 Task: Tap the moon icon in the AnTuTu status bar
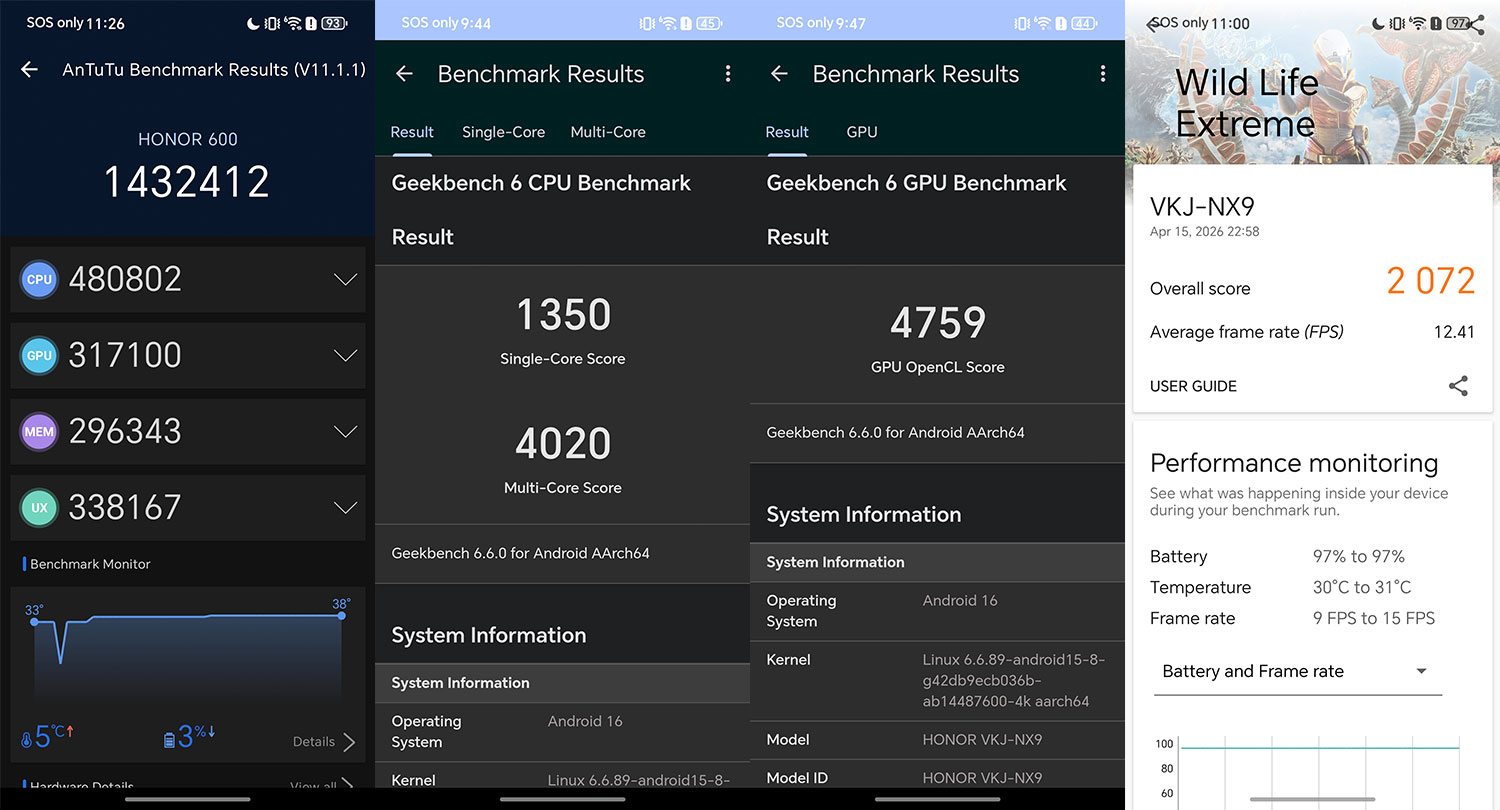(x=251, y=23)
